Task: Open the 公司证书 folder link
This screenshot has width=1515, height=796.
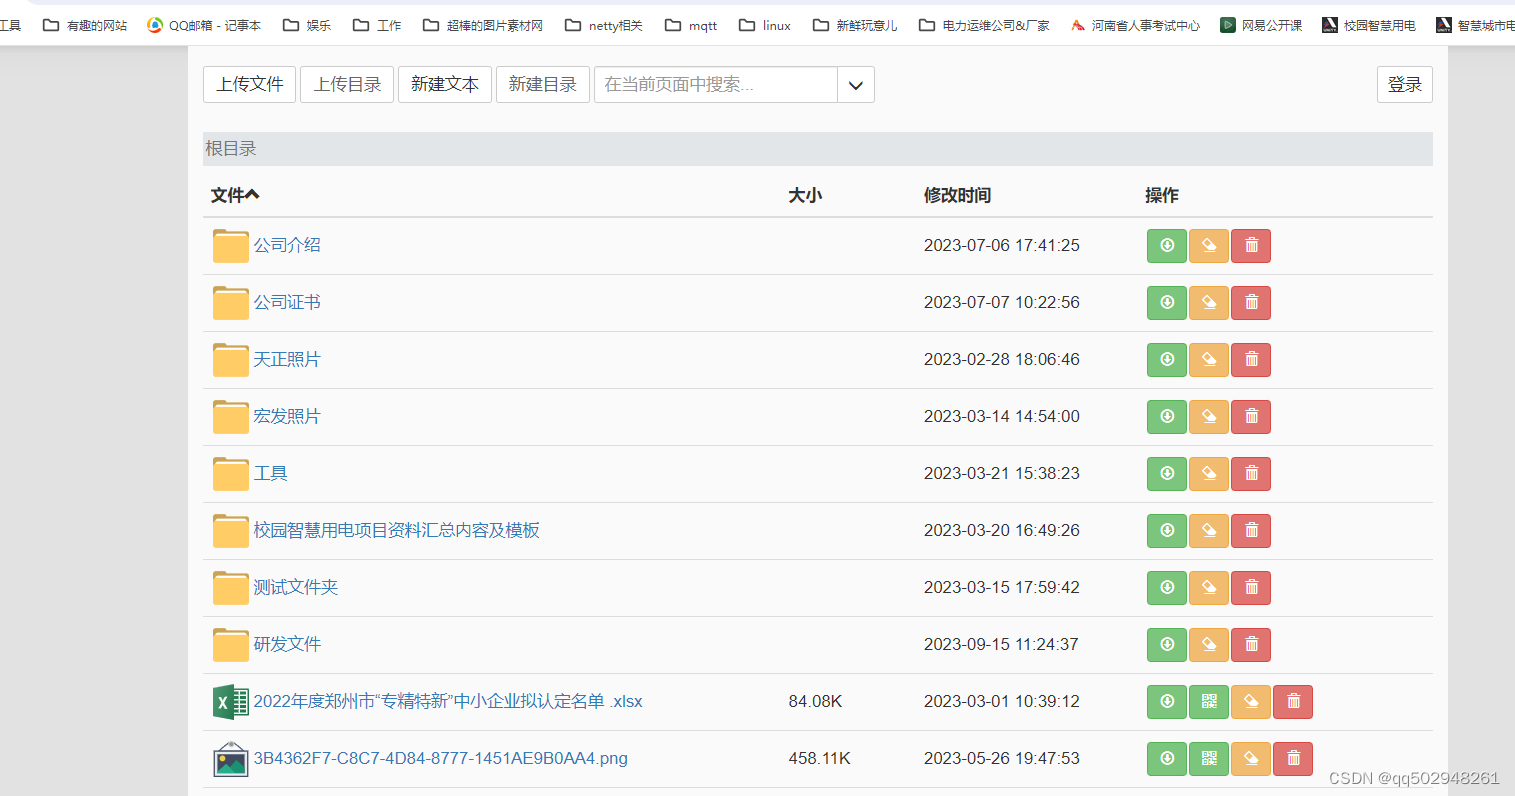Action: pyautogui.click(x=287, y=302)
